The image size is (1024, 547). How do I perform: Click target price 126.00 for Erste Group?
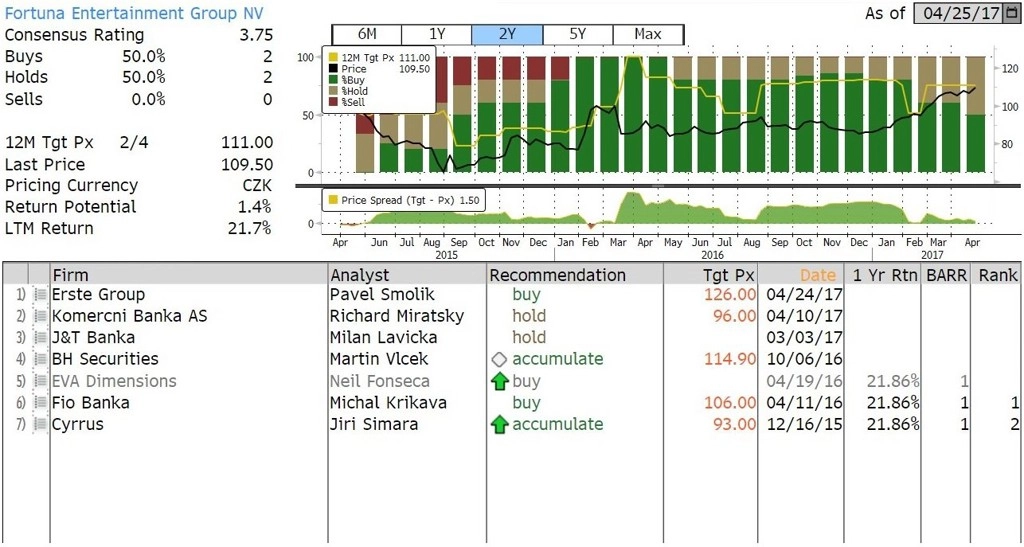pyautogui.click(x=730, y=295)
